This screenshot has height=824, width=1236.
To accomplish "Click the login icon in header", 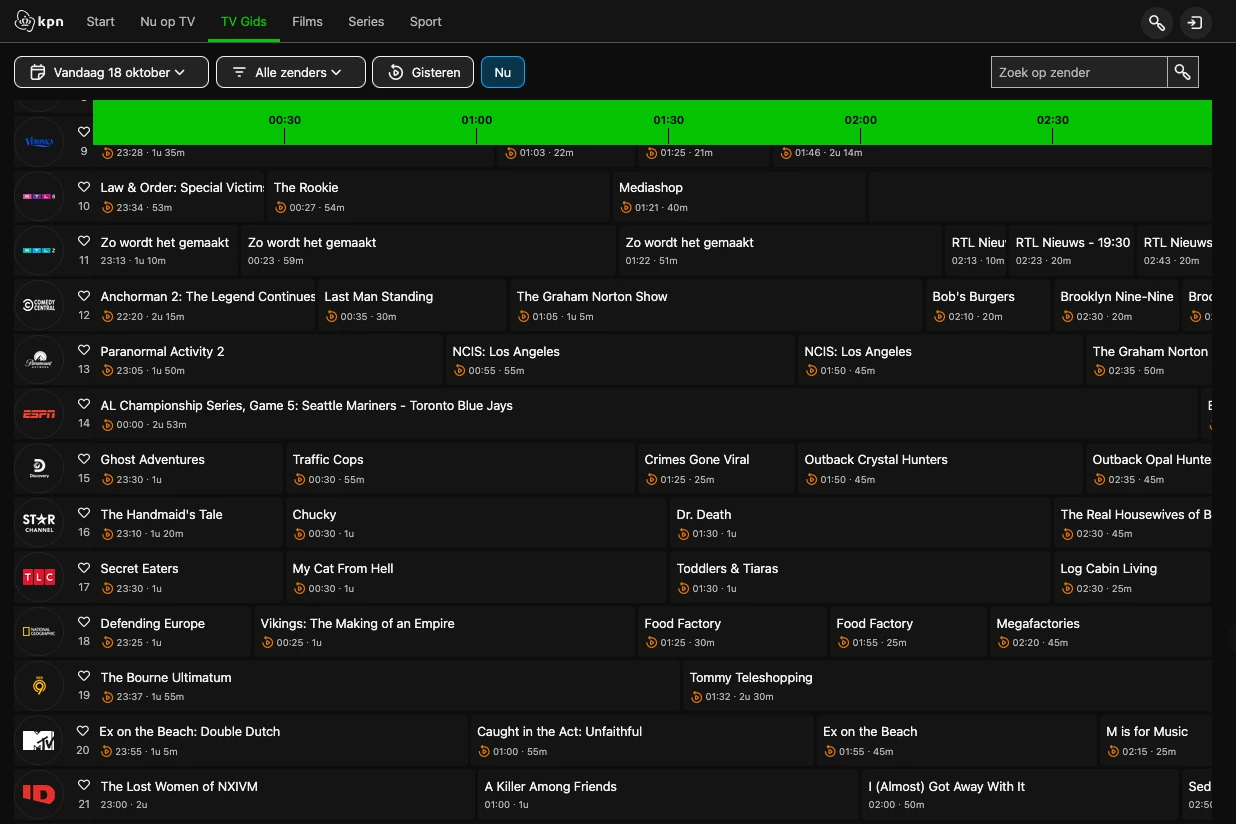I will (x=1194, y=22).
